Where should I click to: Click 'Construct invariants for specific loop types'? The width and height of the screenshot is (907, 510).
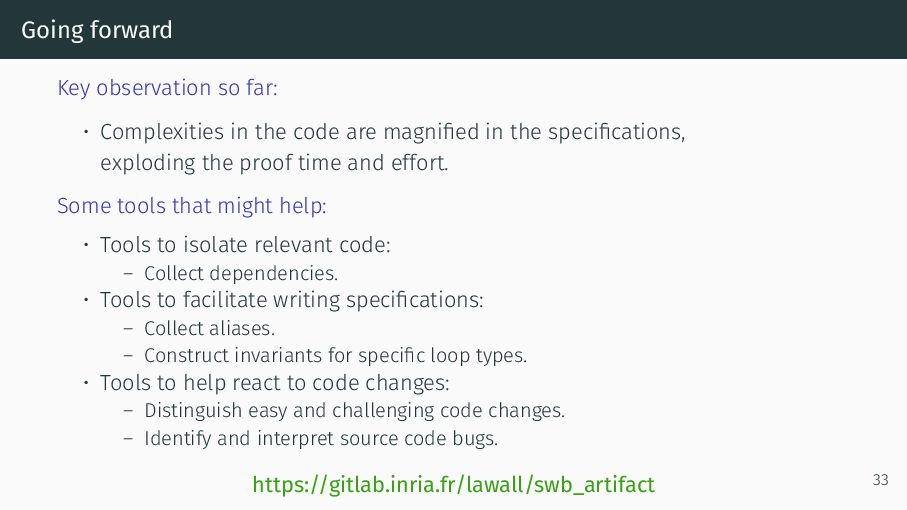tap(335, 355)
